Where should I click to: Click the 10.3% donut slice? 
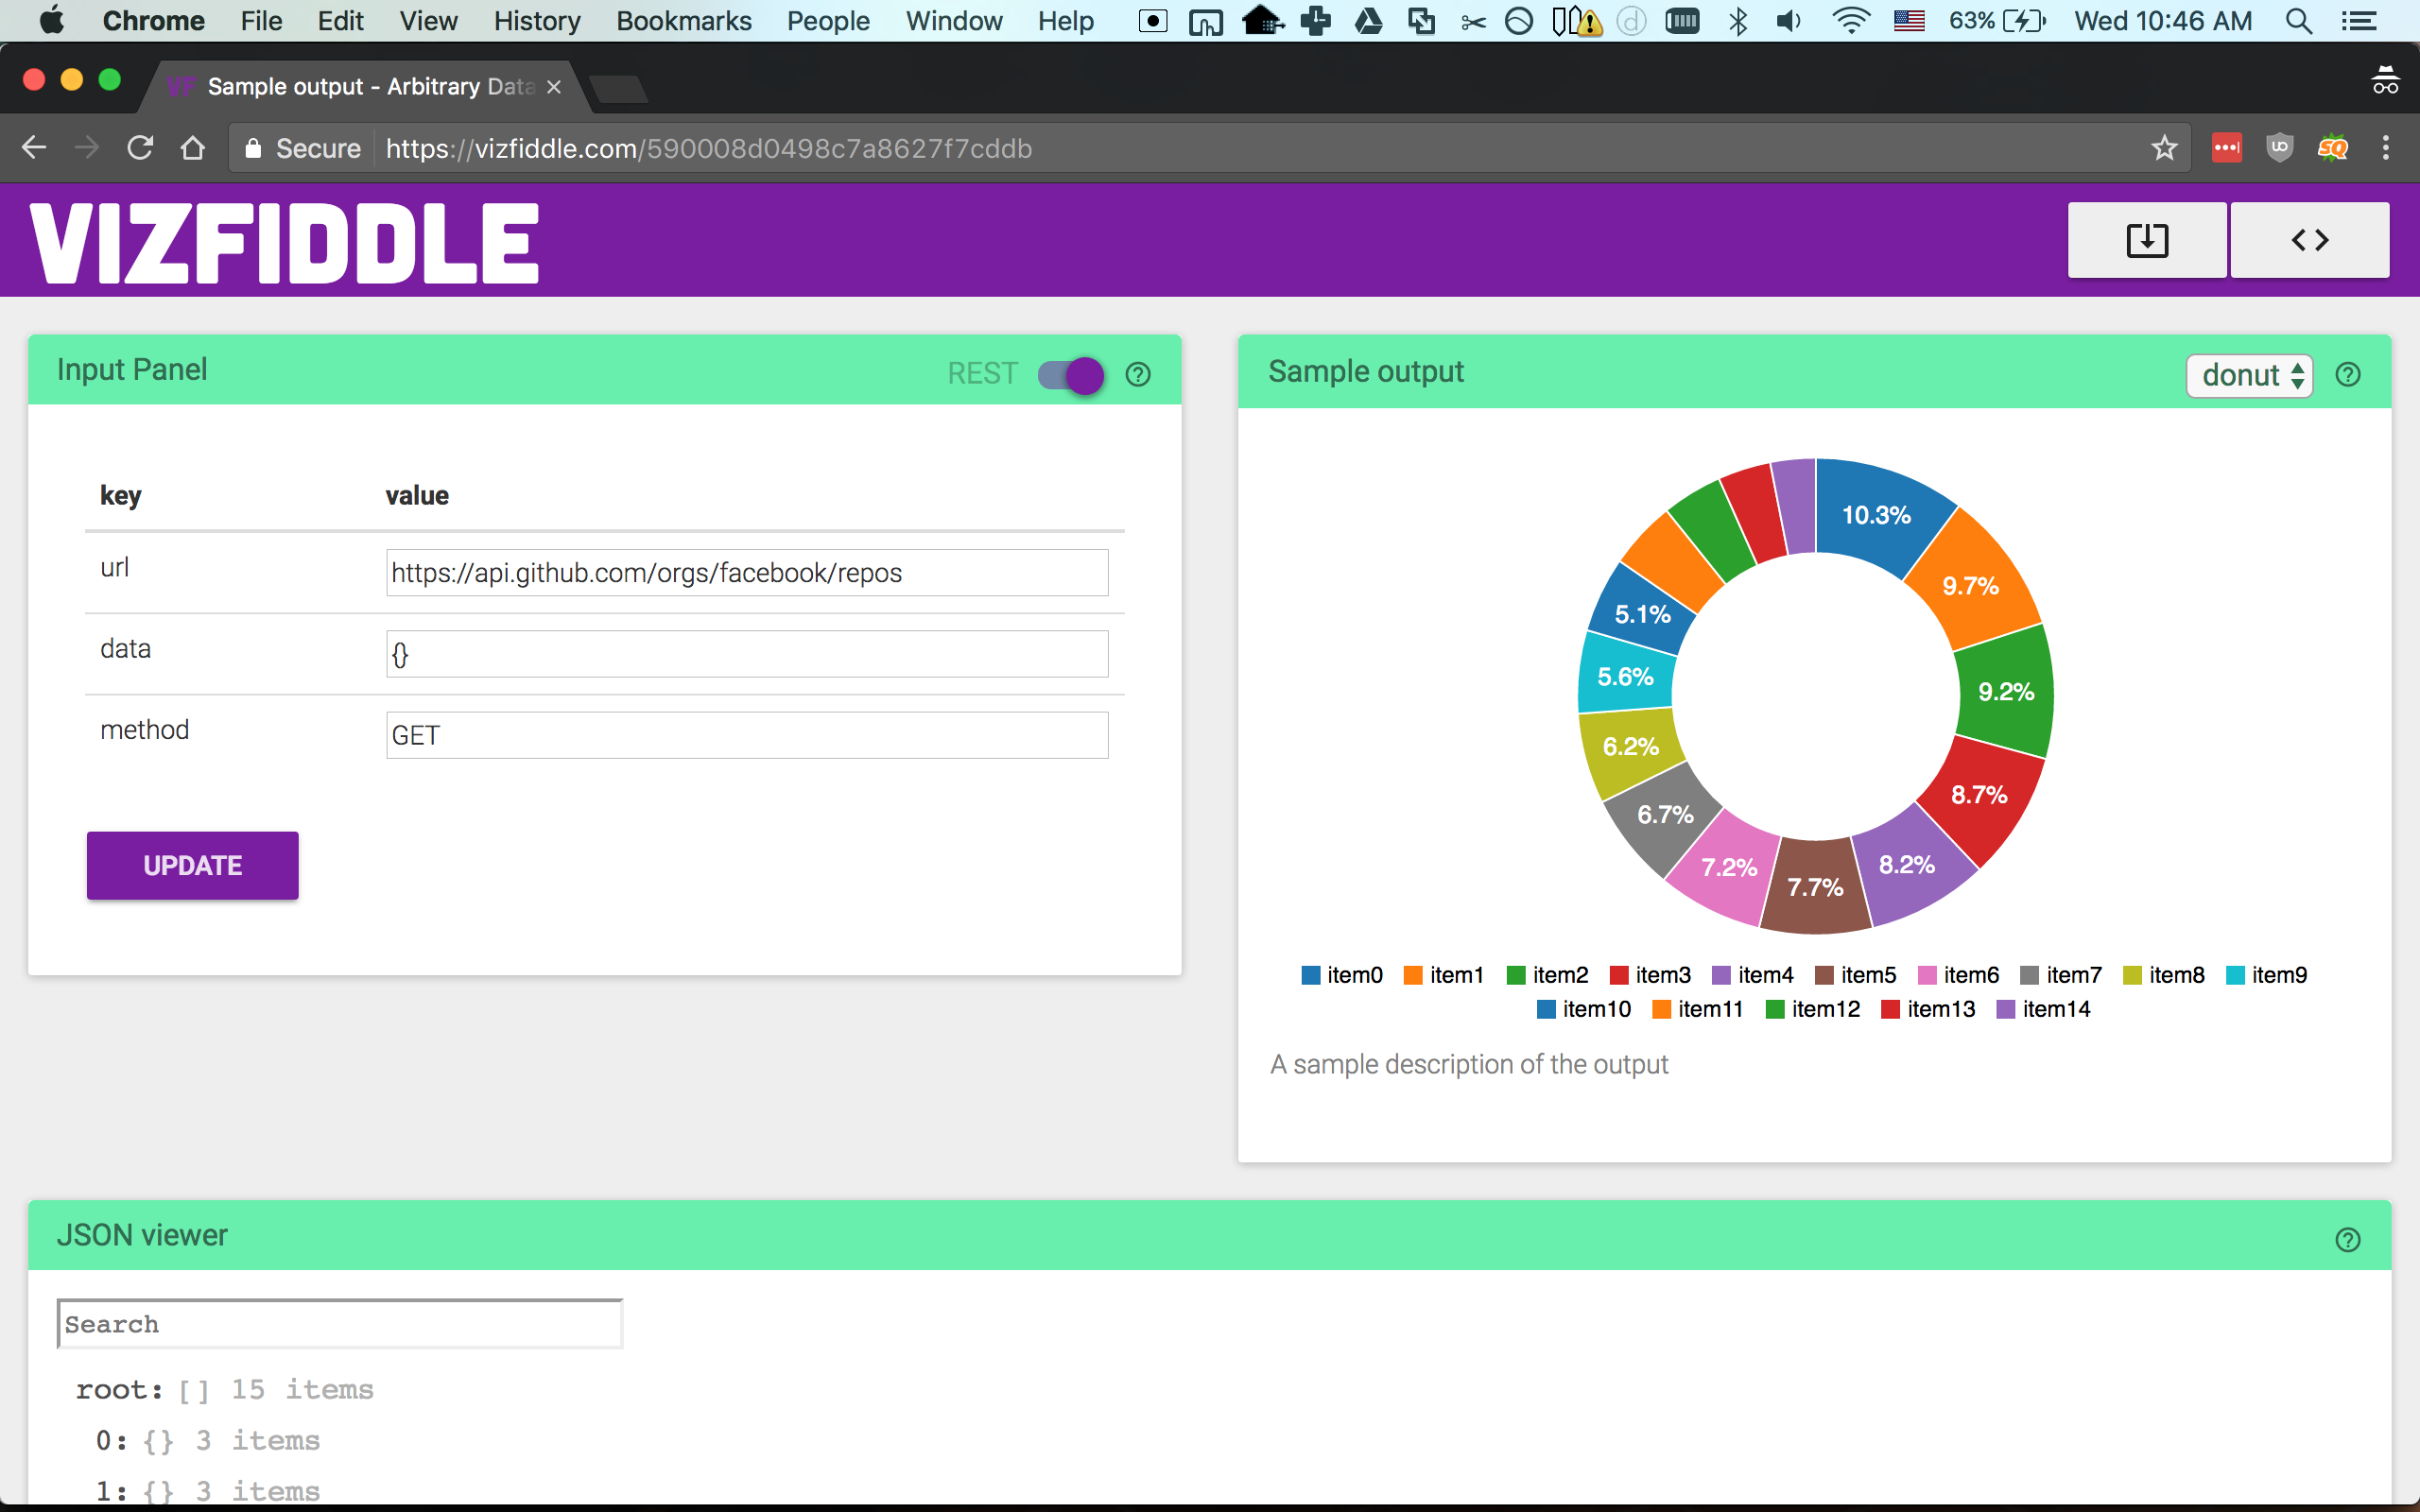(x=1876, y=516)
